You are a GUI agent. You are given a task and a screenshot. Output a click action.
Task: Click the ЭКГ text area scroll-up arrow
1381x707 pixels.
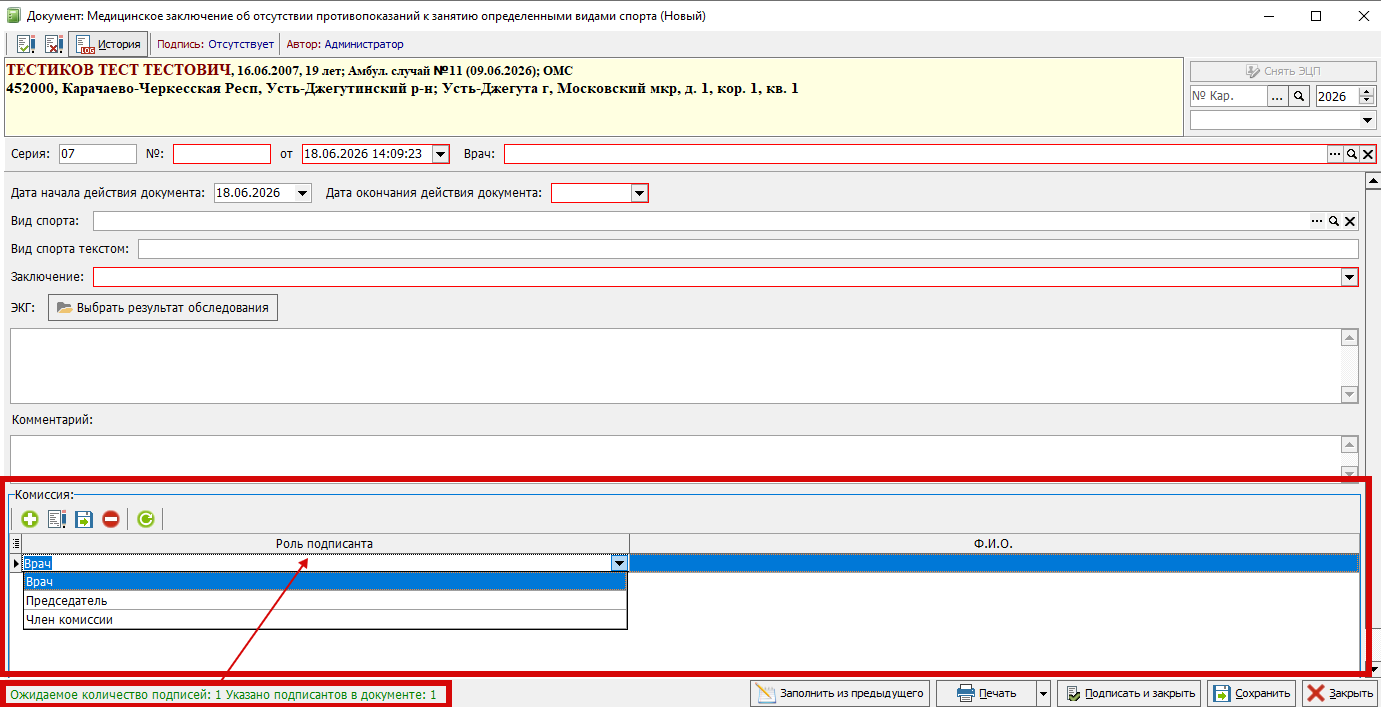[x=1350, y=338]
